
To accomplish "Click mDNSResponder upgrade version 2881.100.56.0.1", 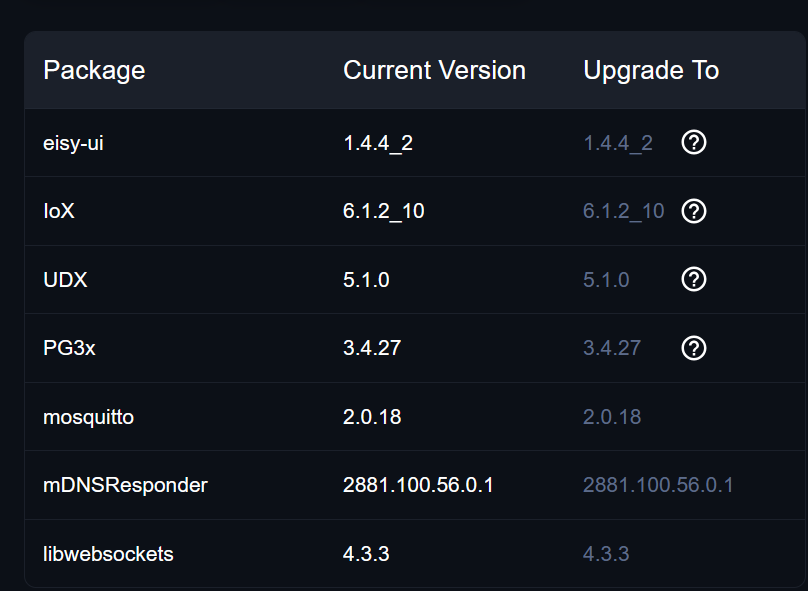I will tap(658, 485).
